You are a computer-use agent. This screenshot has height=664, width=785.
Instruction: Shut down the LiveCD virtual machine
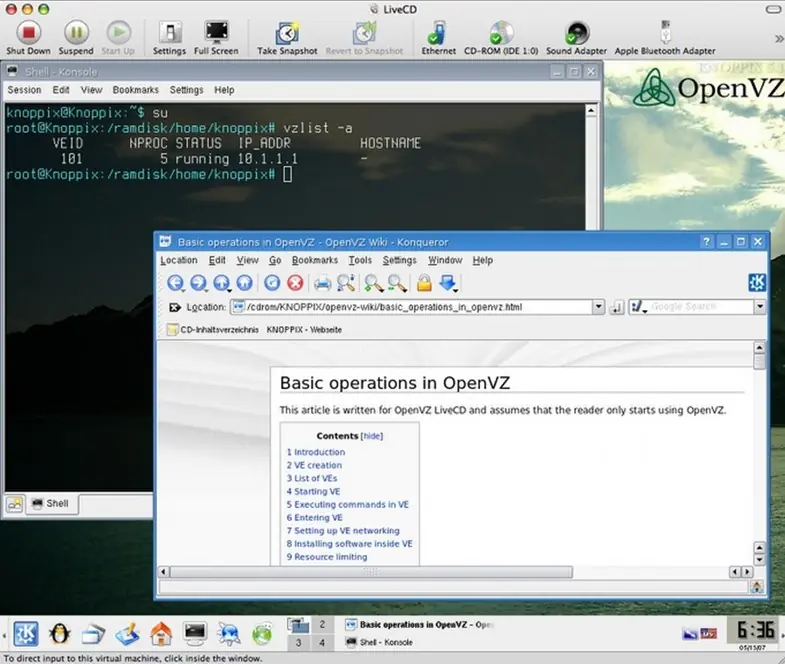pos(28,38)
